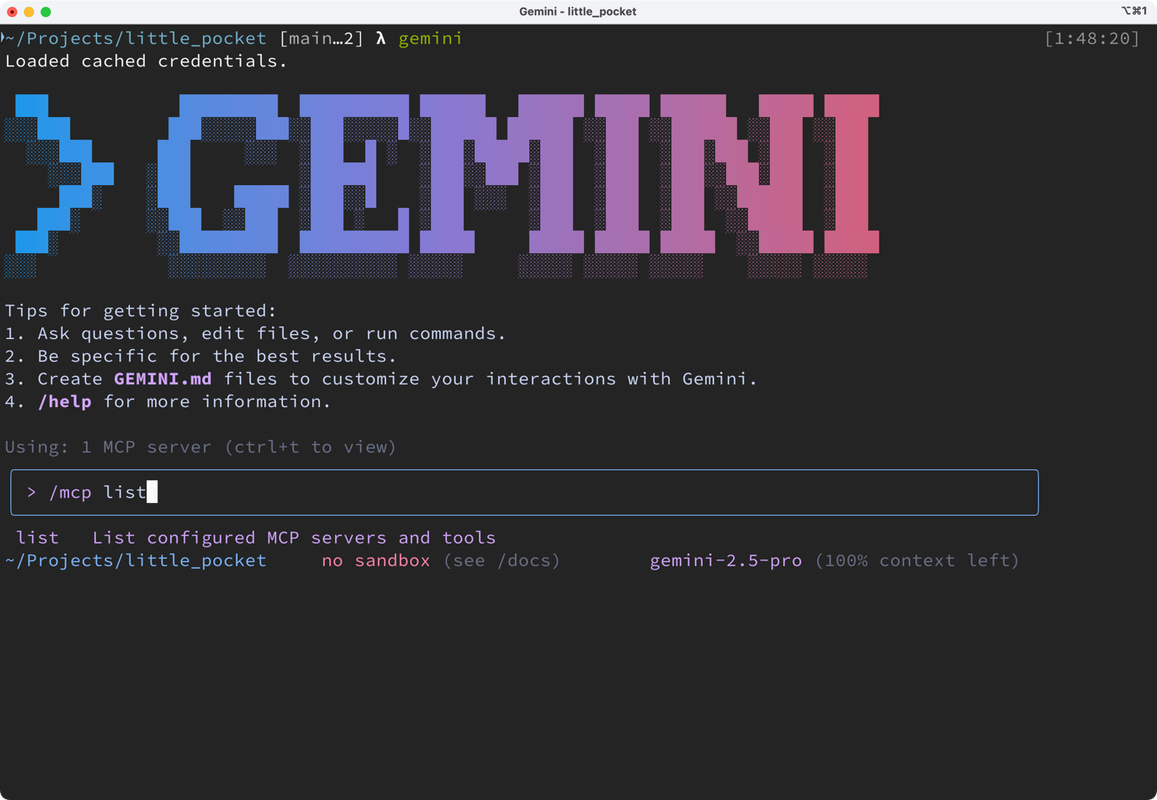Click the 'gemini' command in shell prompt
Viewport: 1157px width, 800px height.
coord(430,38)
